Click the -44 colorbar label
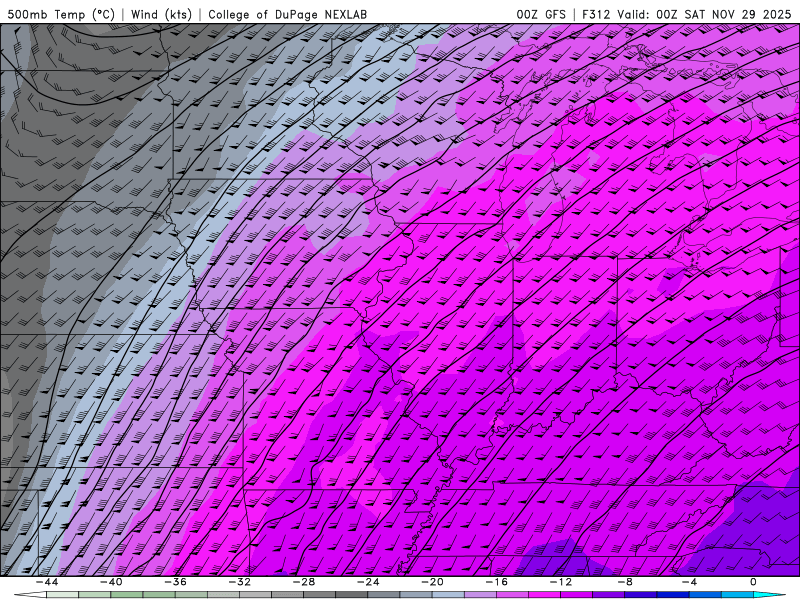This screenshot has width=800, height=600. tap(47, 582)
